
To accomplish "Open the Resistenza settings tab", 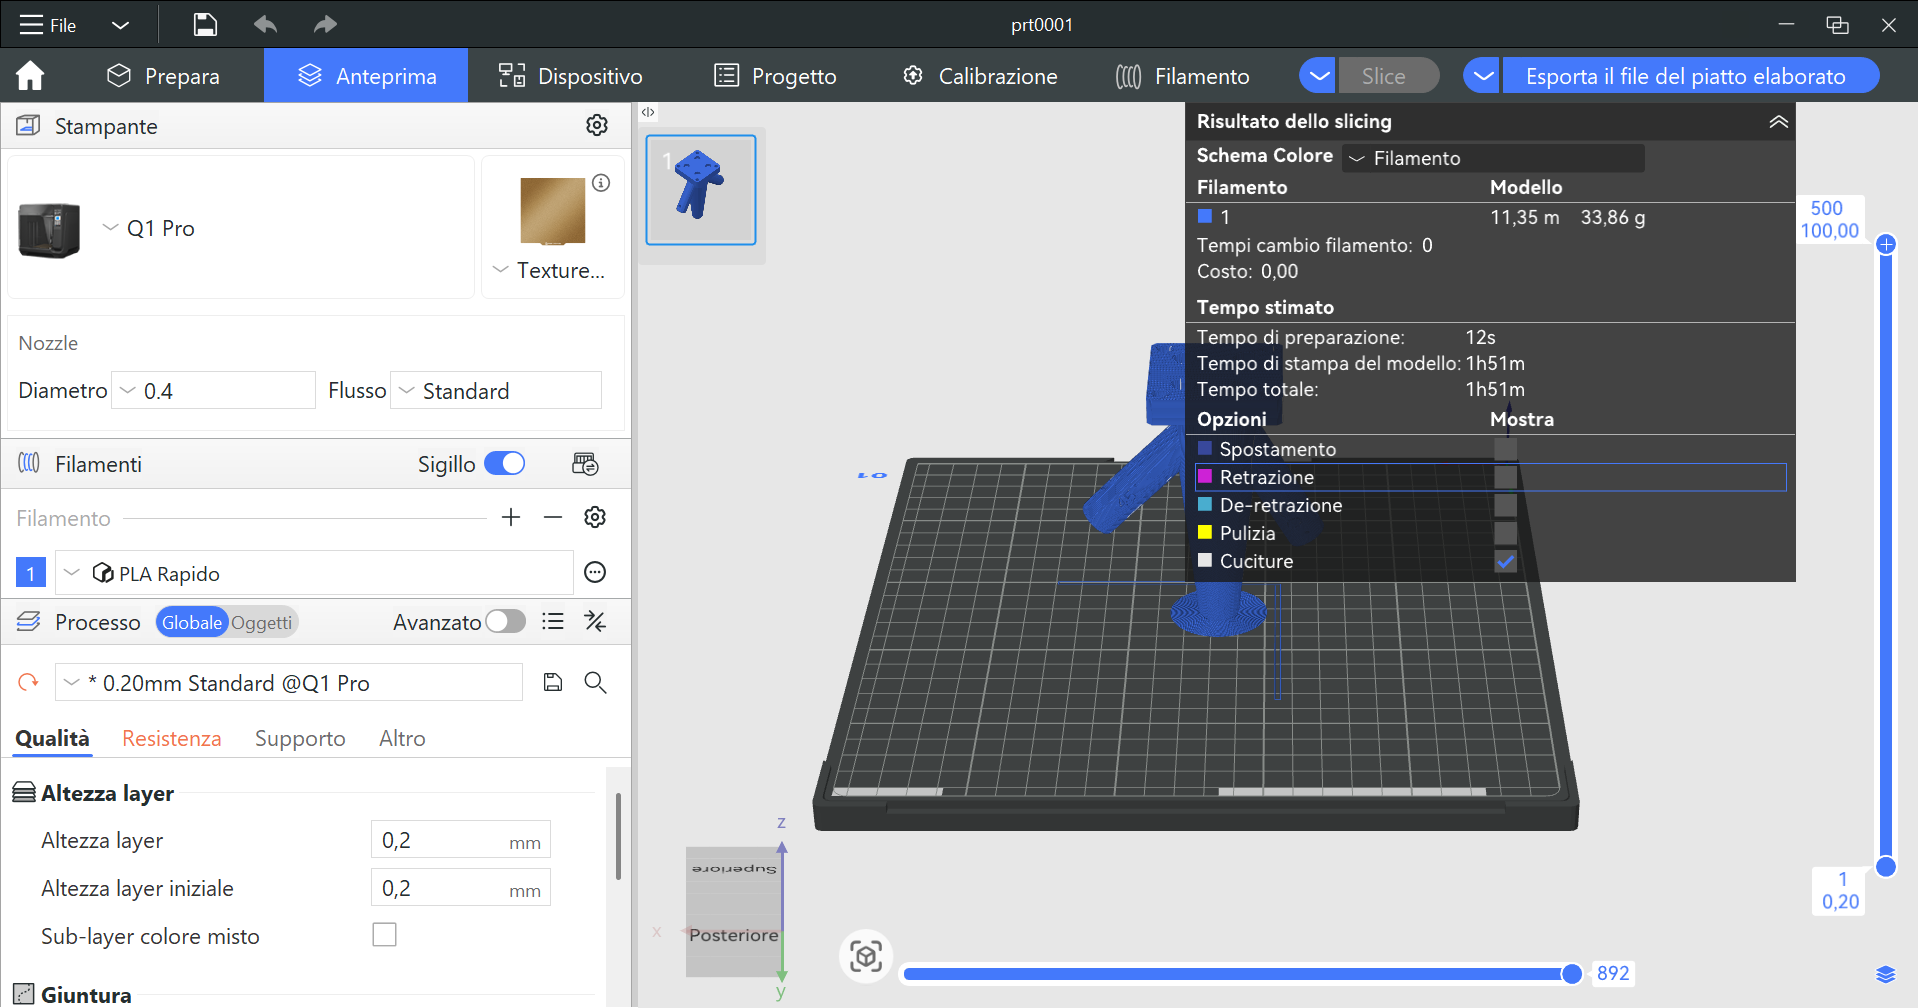I will pos(171,738).
